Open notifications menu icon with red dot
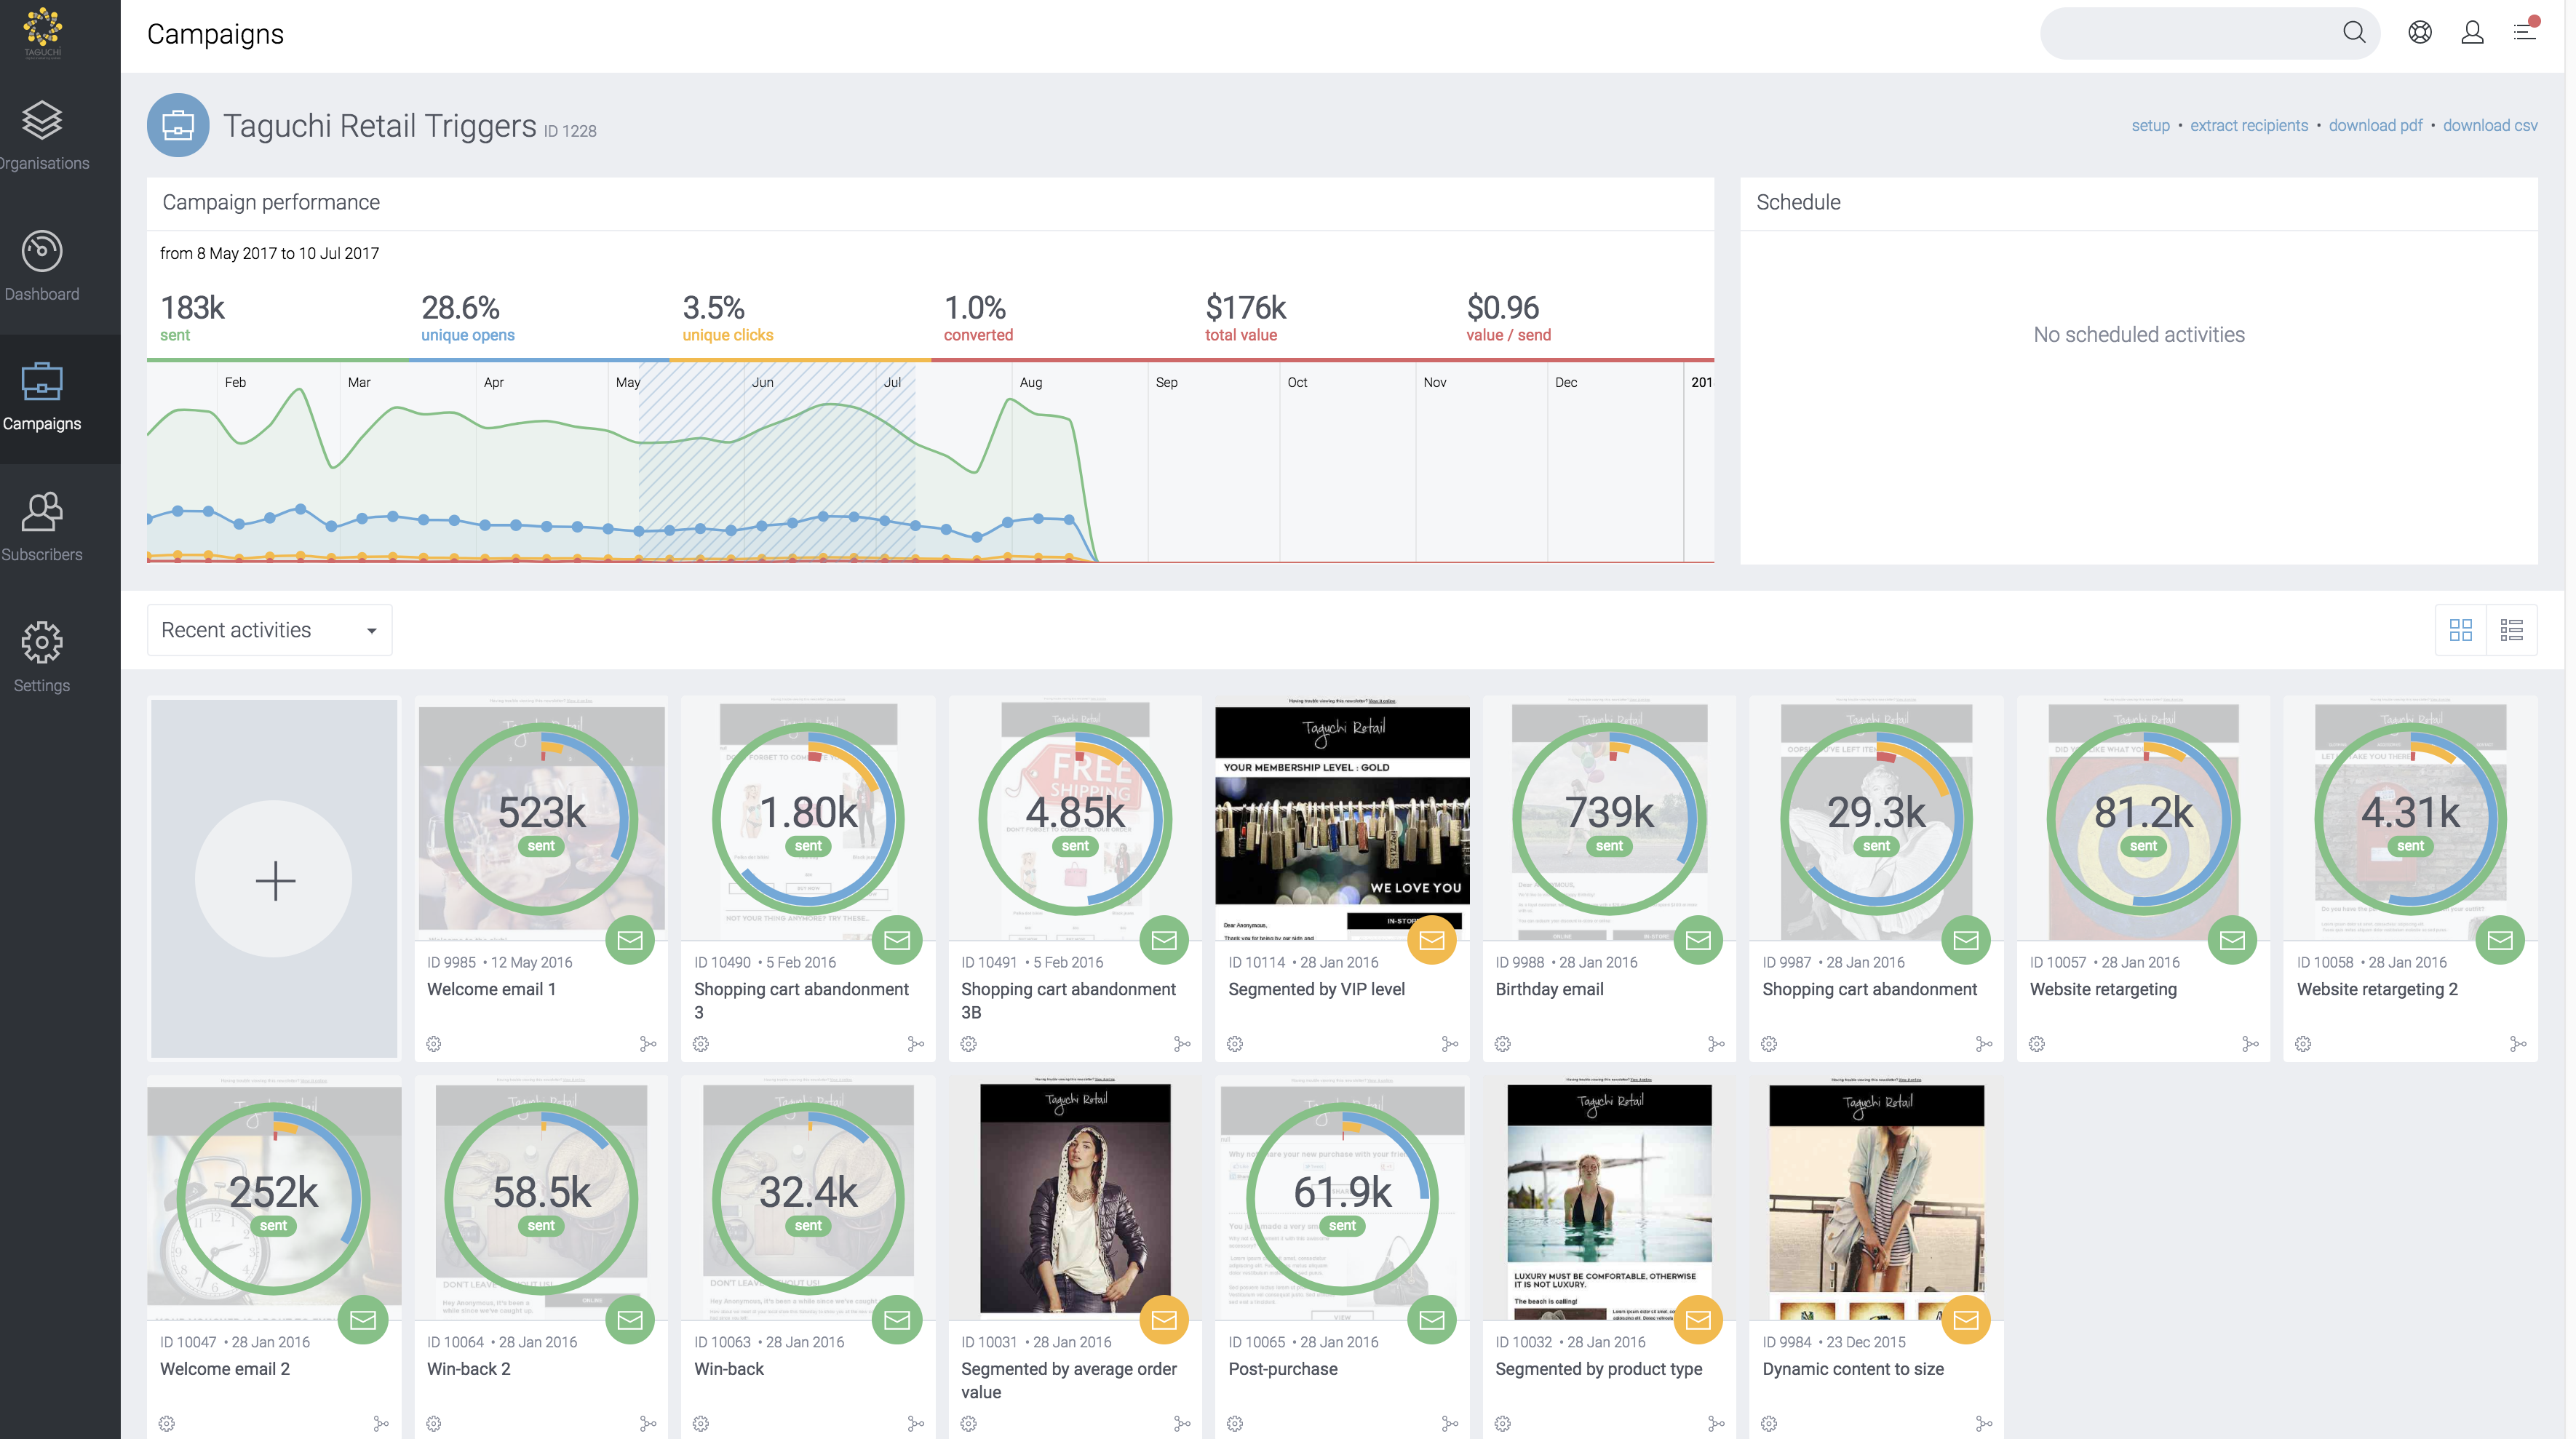 (x=2524, y=31)
